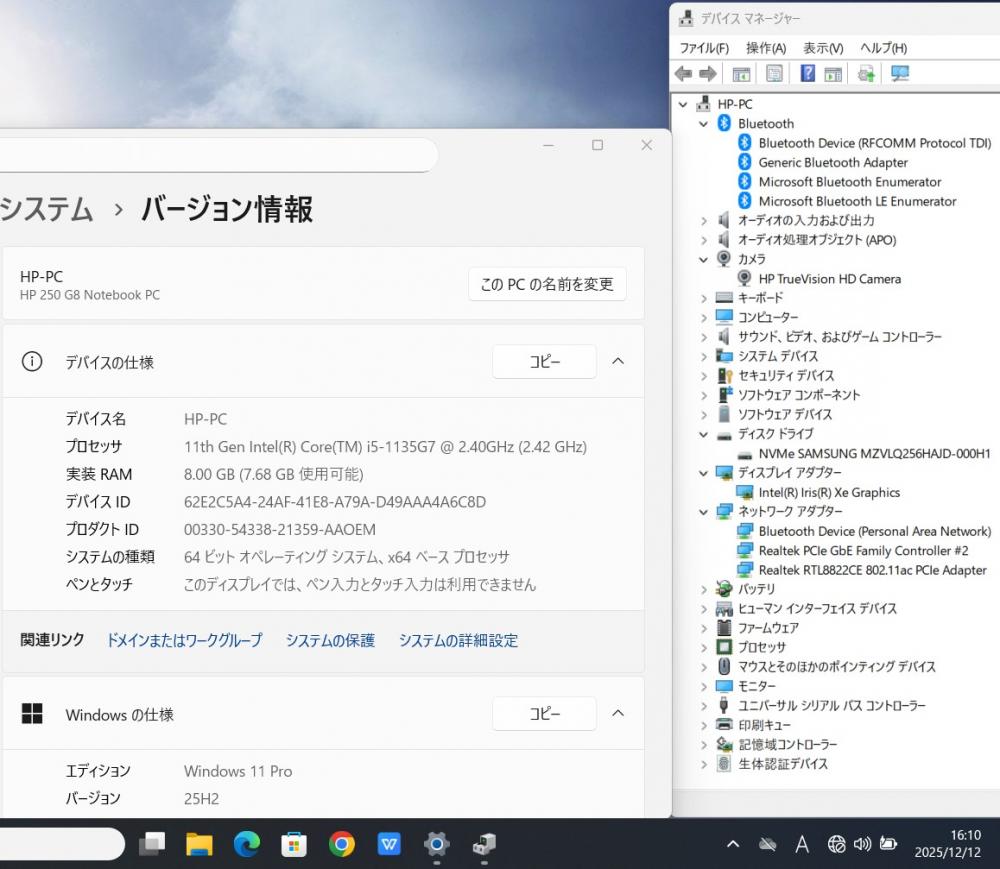
Task: Open Microsoft Edge from the taskbar
Action: tap(247, 845)
